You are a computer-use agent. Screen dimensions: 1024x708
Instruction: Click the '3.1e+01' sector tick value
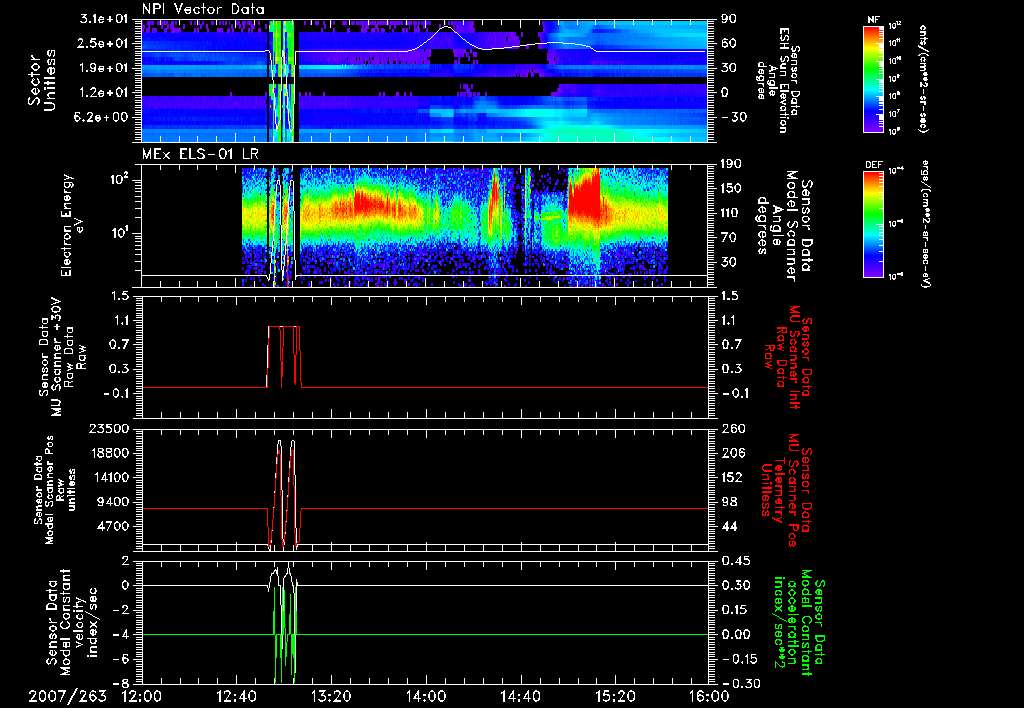(103, 19)
